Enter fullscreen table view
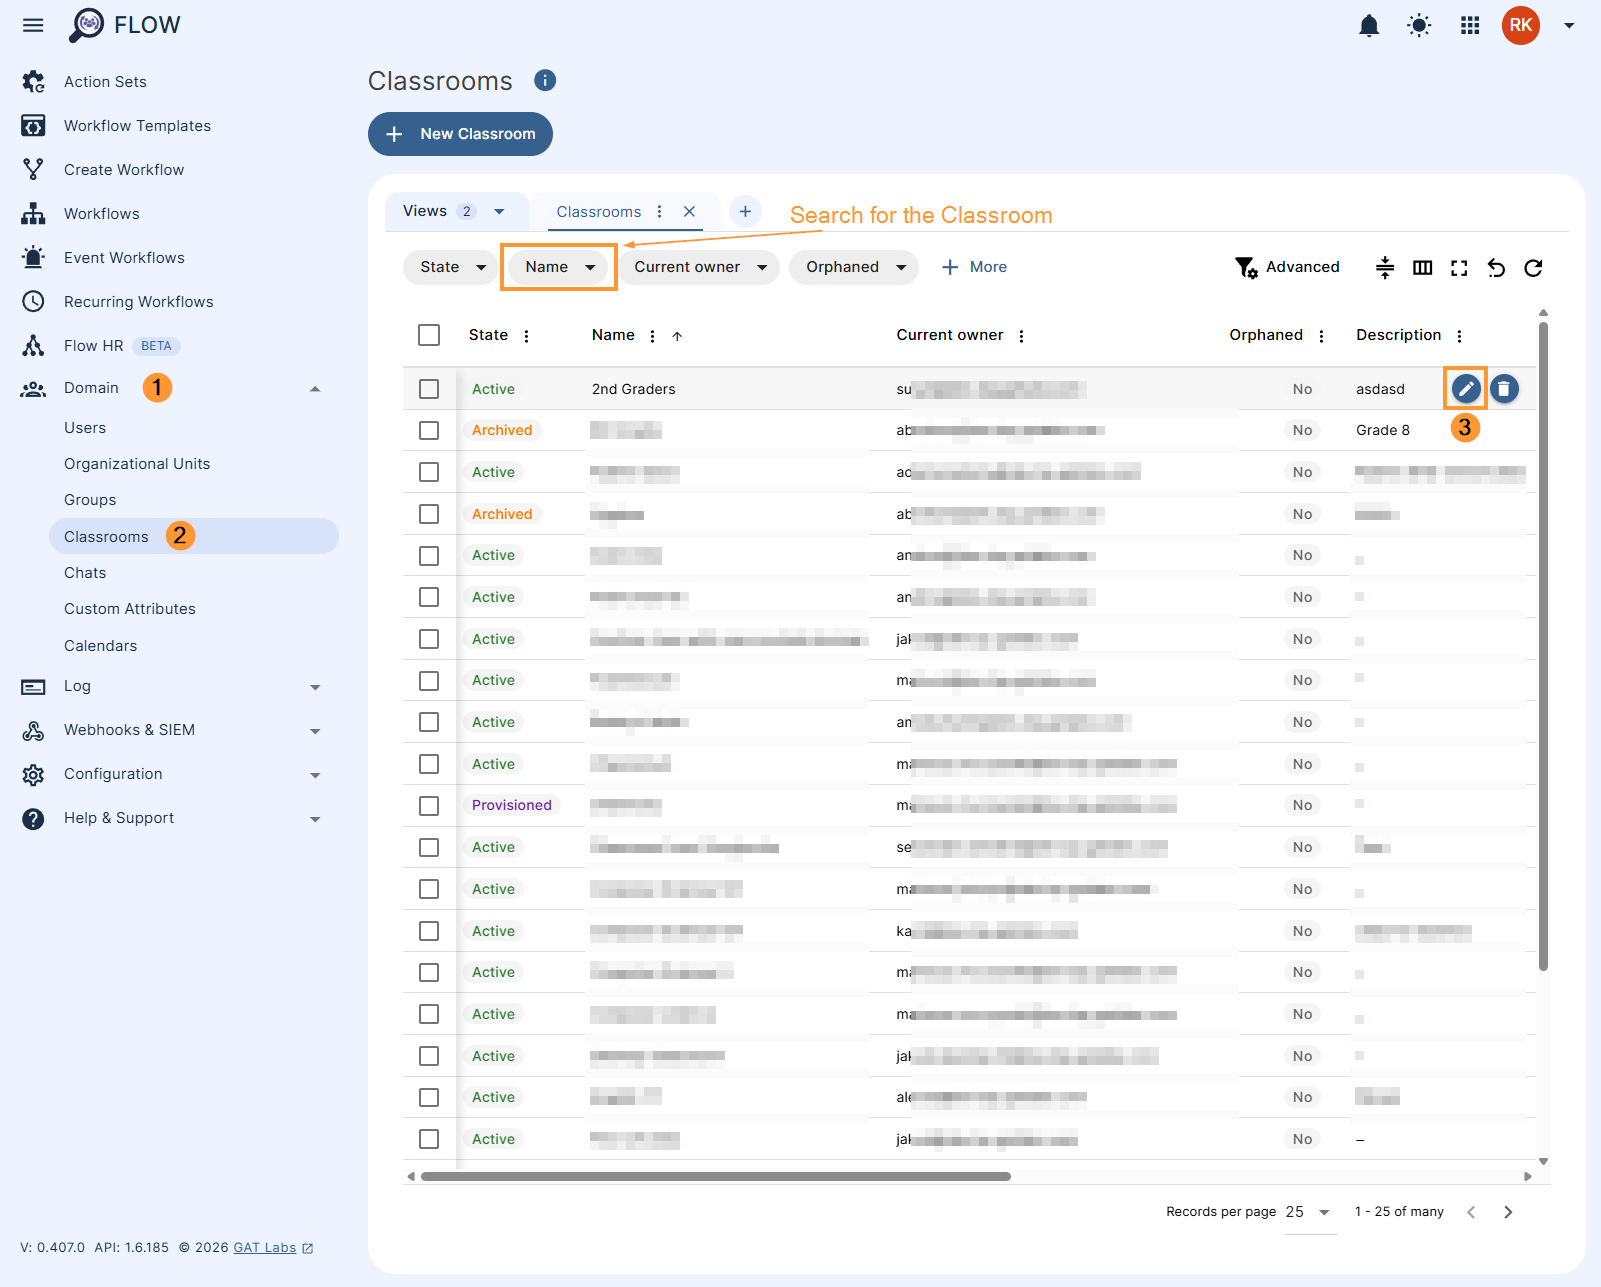Viewport: 1601px width, 1287px height. 1459,268
